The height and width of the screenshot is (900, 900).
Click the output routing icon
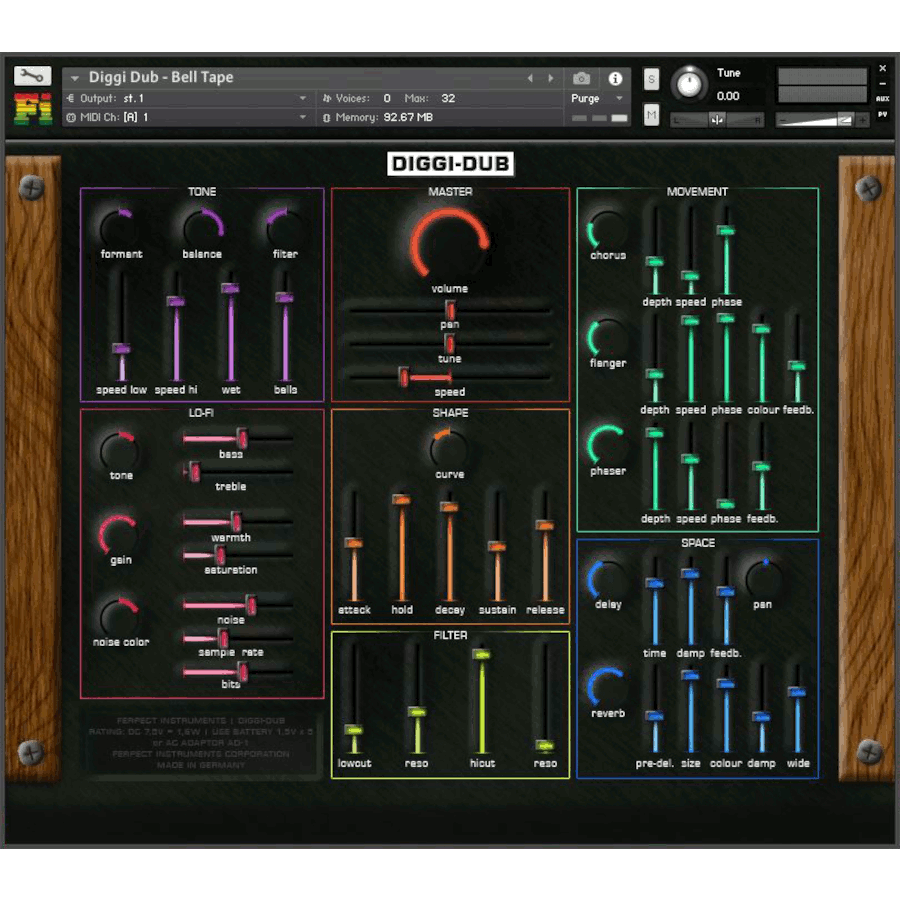(71, 99)
